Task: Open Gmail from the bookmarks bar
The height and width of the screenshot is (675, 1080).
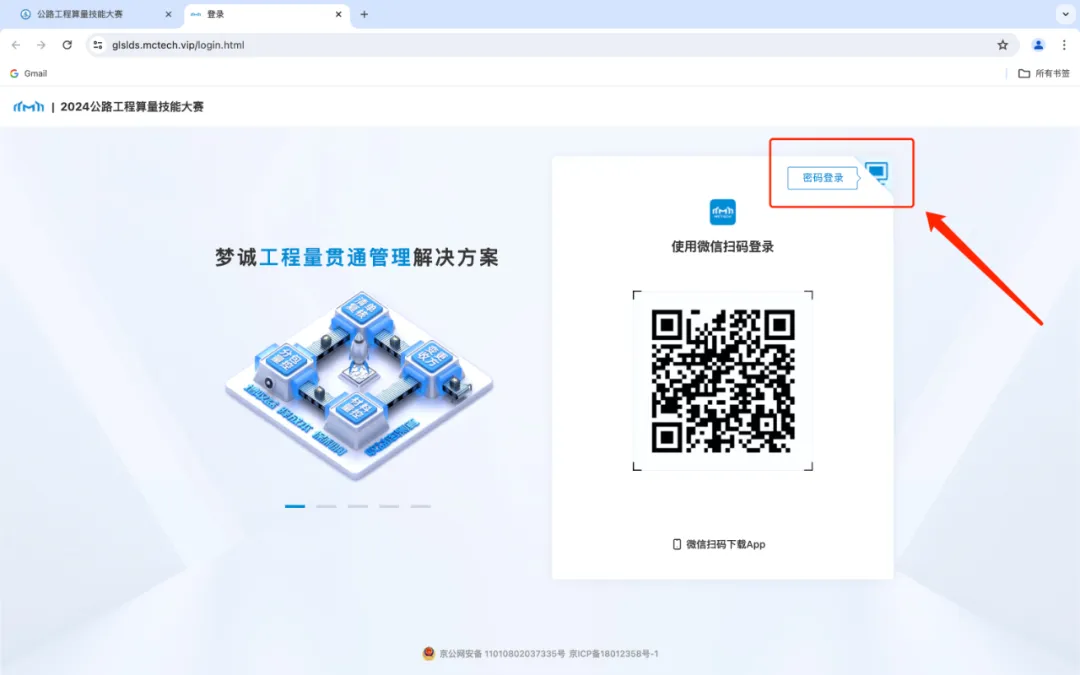Action: click(x=27, y=72)
